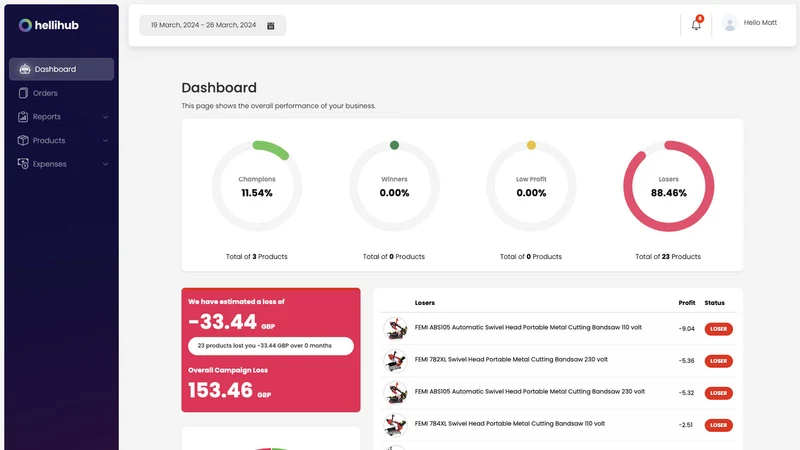Click the Low Profit 0.00% donut chart
Screen dimensions: 800x450
pyautogui.click(x=531, y=186)
